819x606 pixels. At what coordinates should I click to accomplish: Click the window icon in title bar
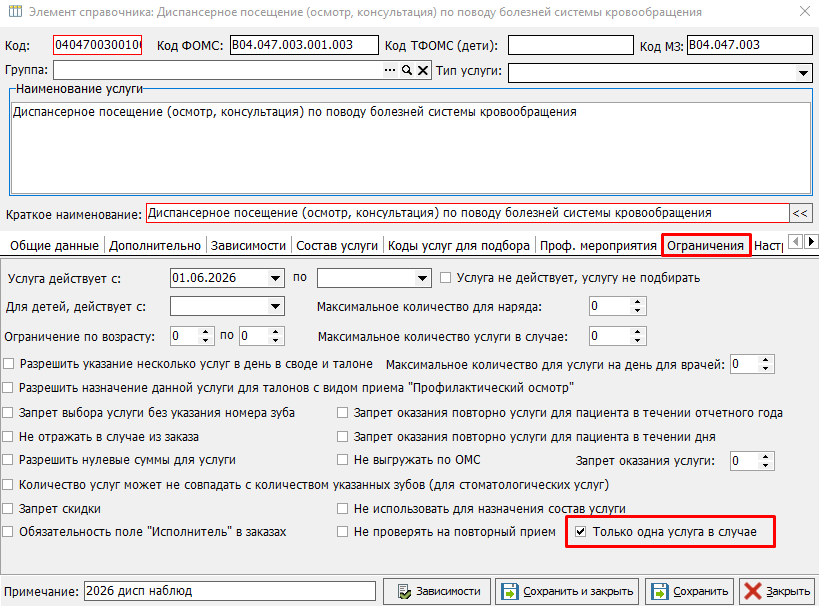pos(16,11)
